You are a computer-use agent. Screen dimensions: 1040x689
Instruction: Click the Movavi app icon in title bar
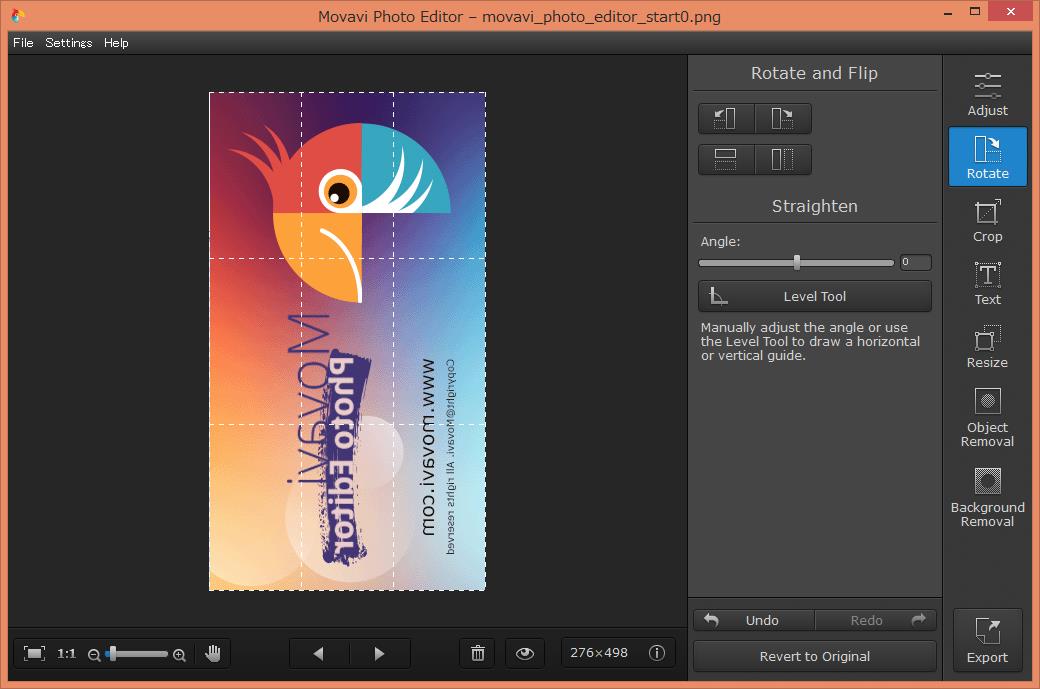click(x=18, y=15)
